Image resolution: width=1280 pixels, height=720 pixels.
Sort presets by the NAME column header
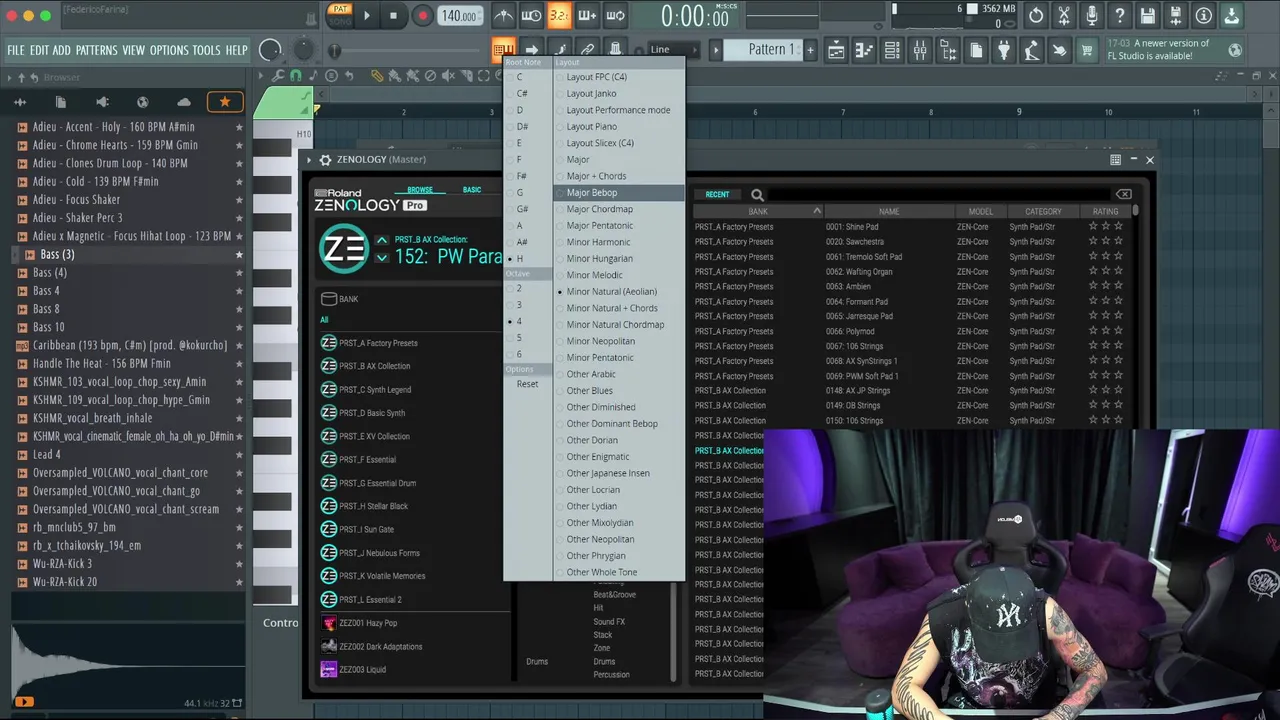tap(888, 212)
